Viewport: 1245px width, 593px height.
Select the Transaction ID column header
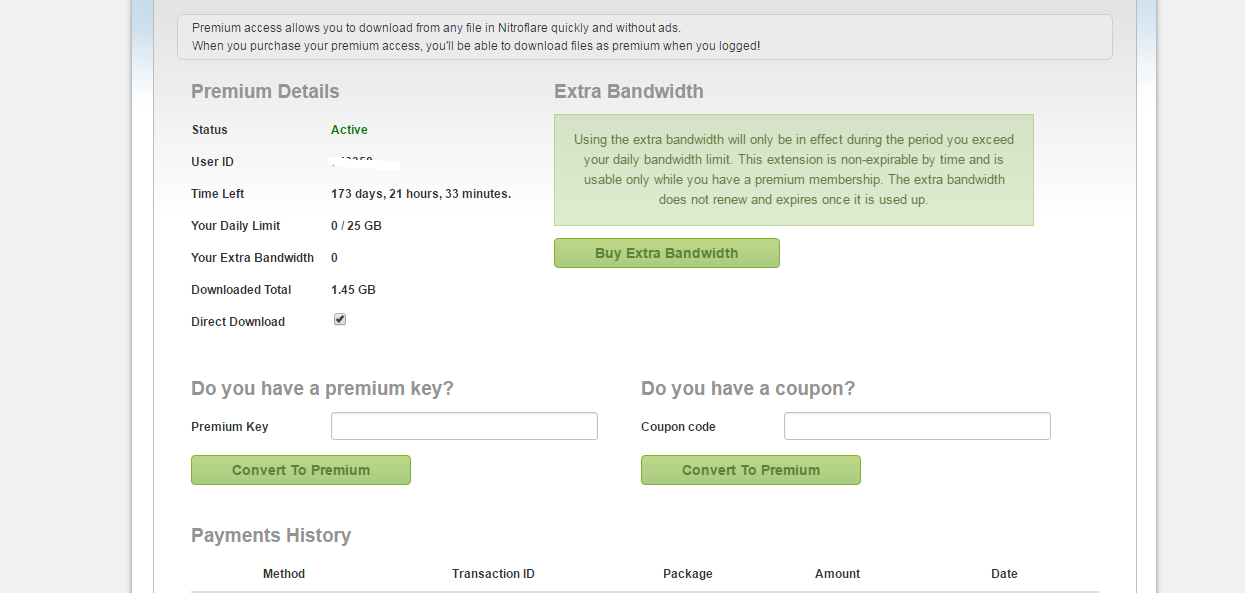tap(493, 574)
